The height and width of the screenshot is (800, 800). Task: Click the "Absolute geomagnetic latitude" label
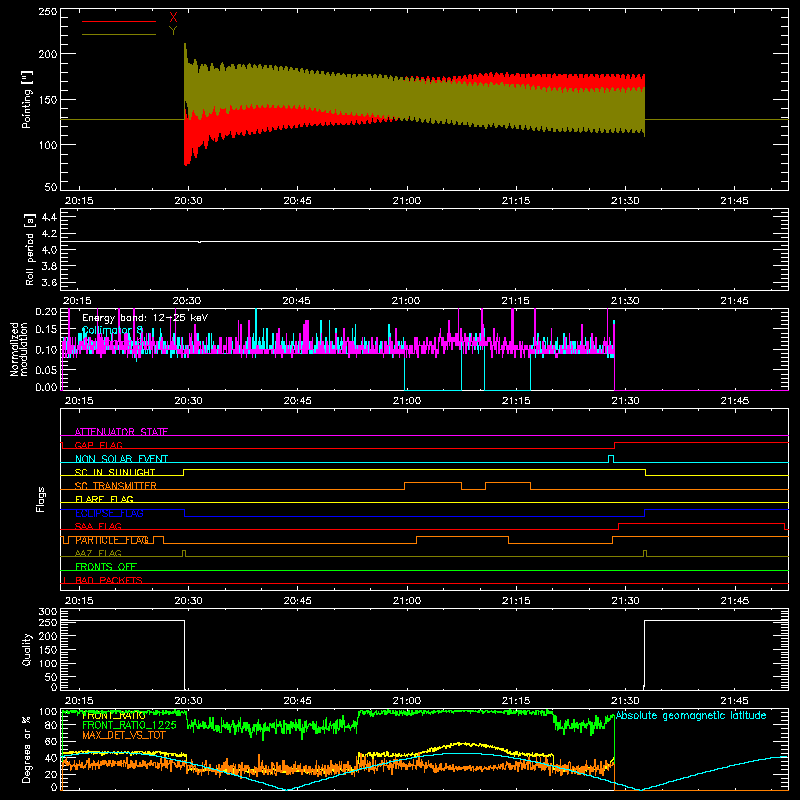pos(691,715)
